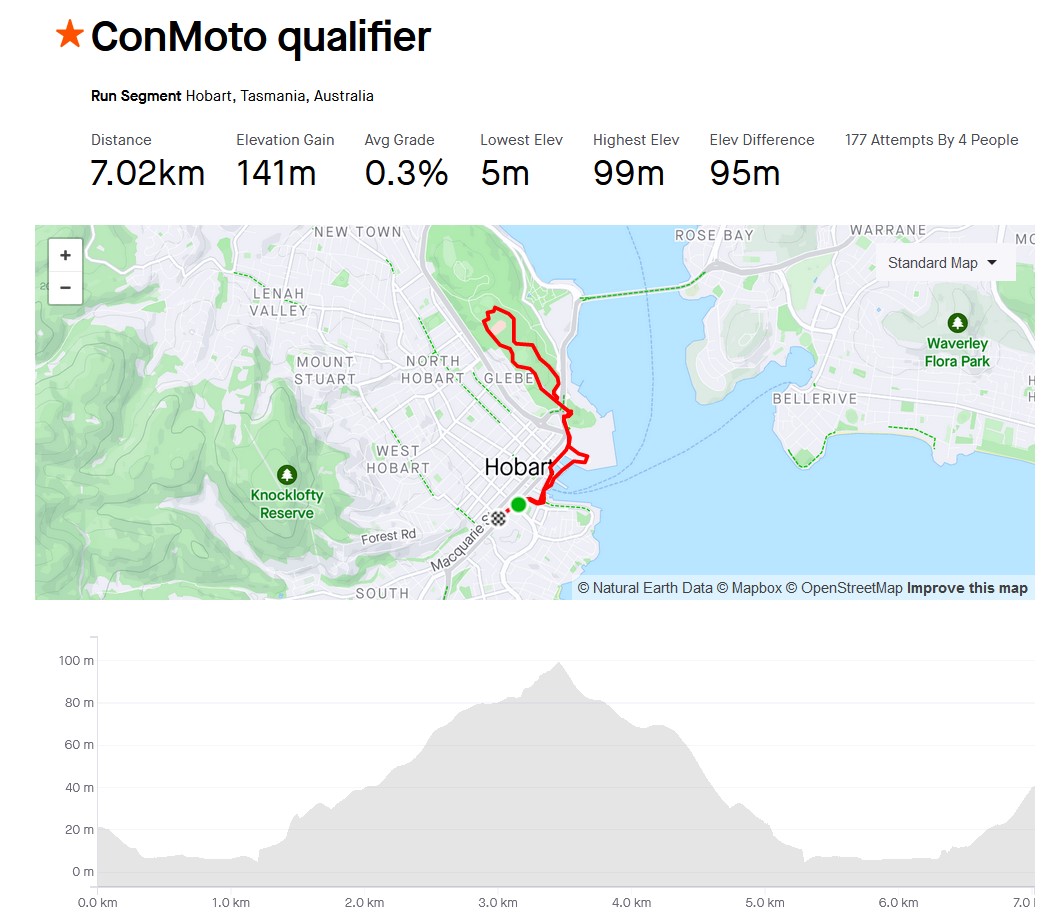Click the elevation chart's highest peak

coord(559,663)
